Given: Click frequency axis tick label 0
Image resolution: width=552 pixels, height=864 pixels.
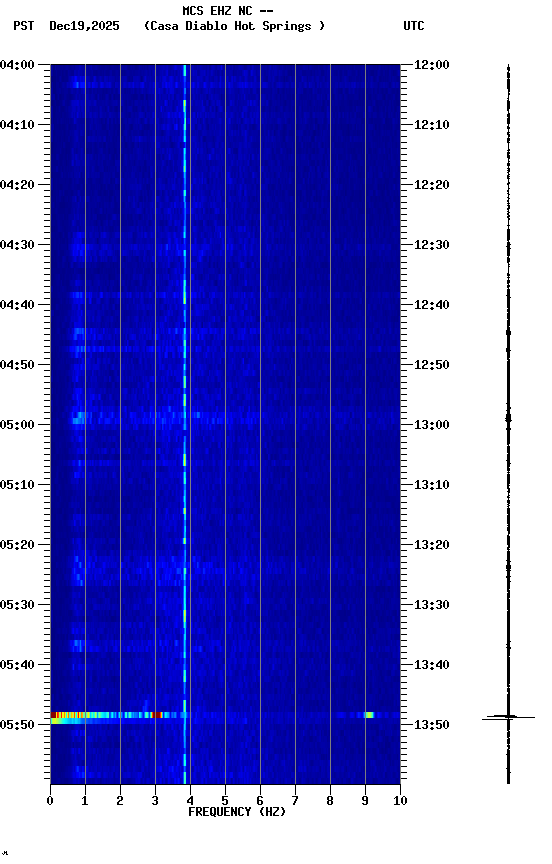Looking at the screenshot, I should [50, 801].
